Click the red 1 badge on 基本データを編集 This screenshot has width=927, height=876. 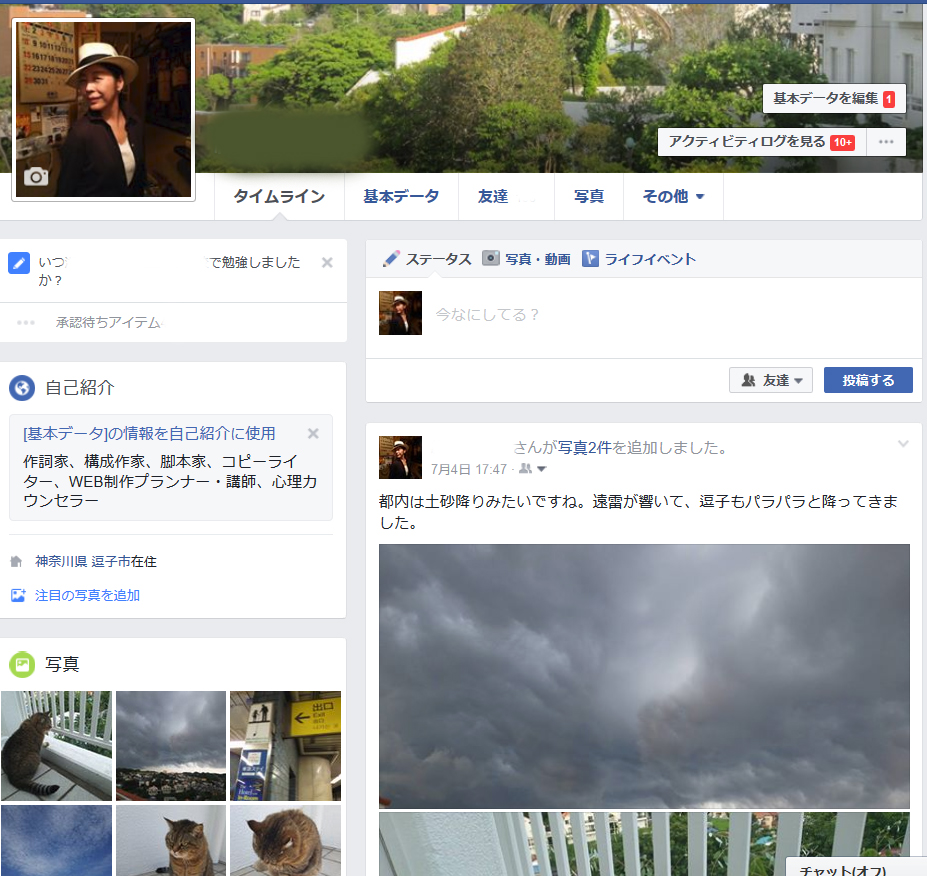(889, 99)
